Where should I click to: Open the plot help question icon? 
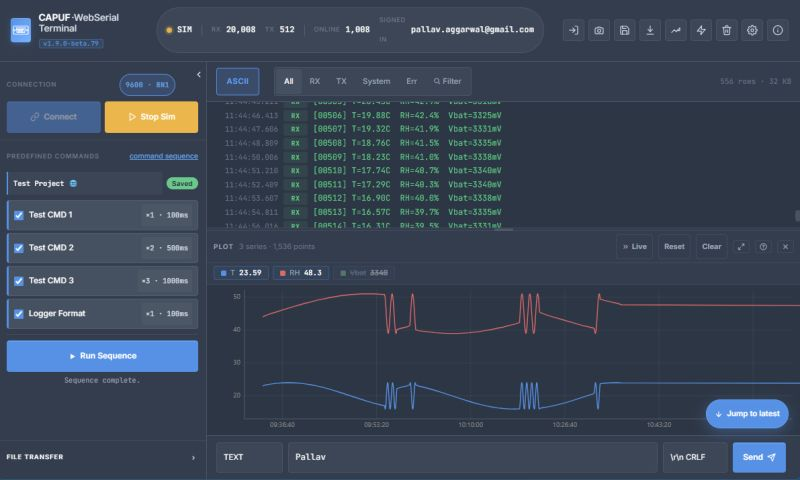tap(763, 247)
